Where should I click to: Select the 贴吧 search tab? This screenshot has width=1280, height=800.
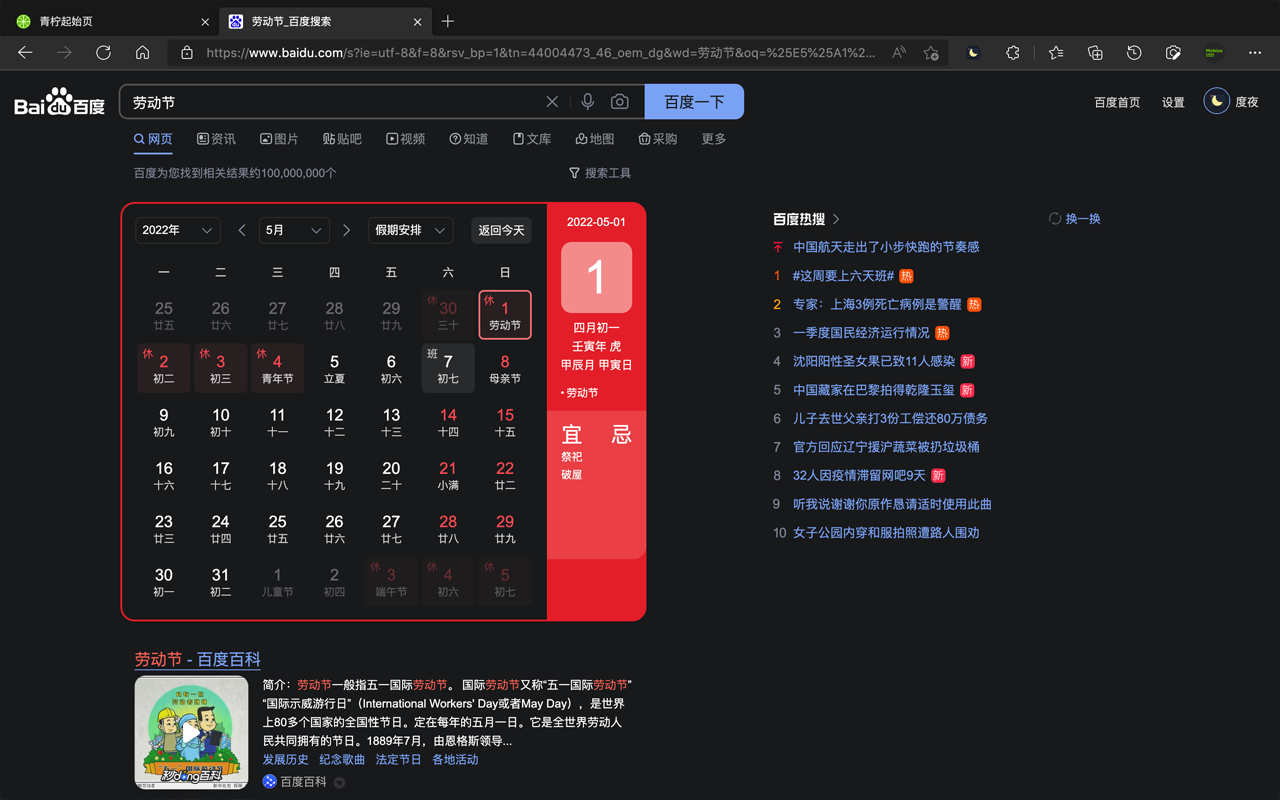click(342, 139)
